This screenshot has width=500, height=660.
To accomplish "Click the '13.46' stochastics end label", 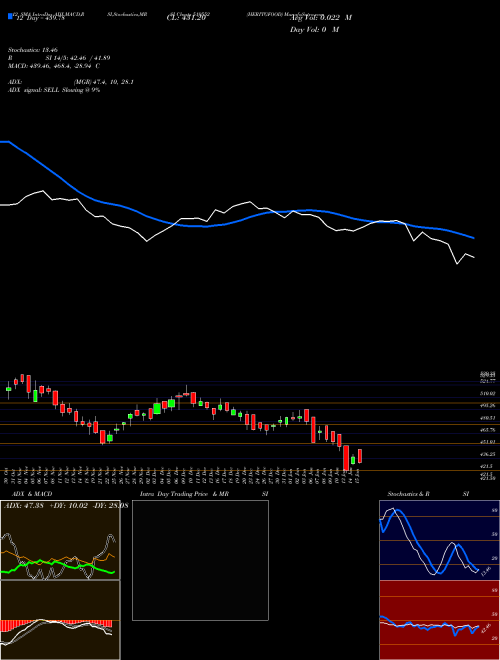I will (485, 571).
